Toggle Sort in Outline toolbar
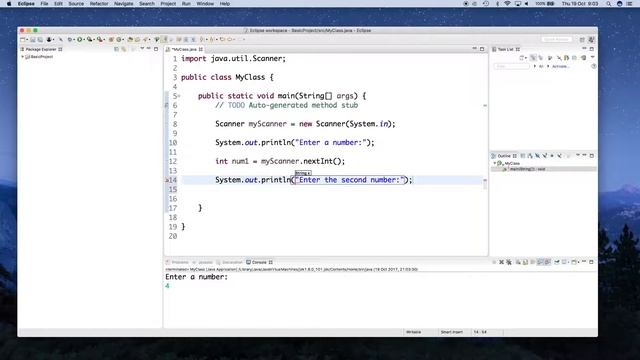The height and width of the screenshot is (360, 640). click(531, 156)
